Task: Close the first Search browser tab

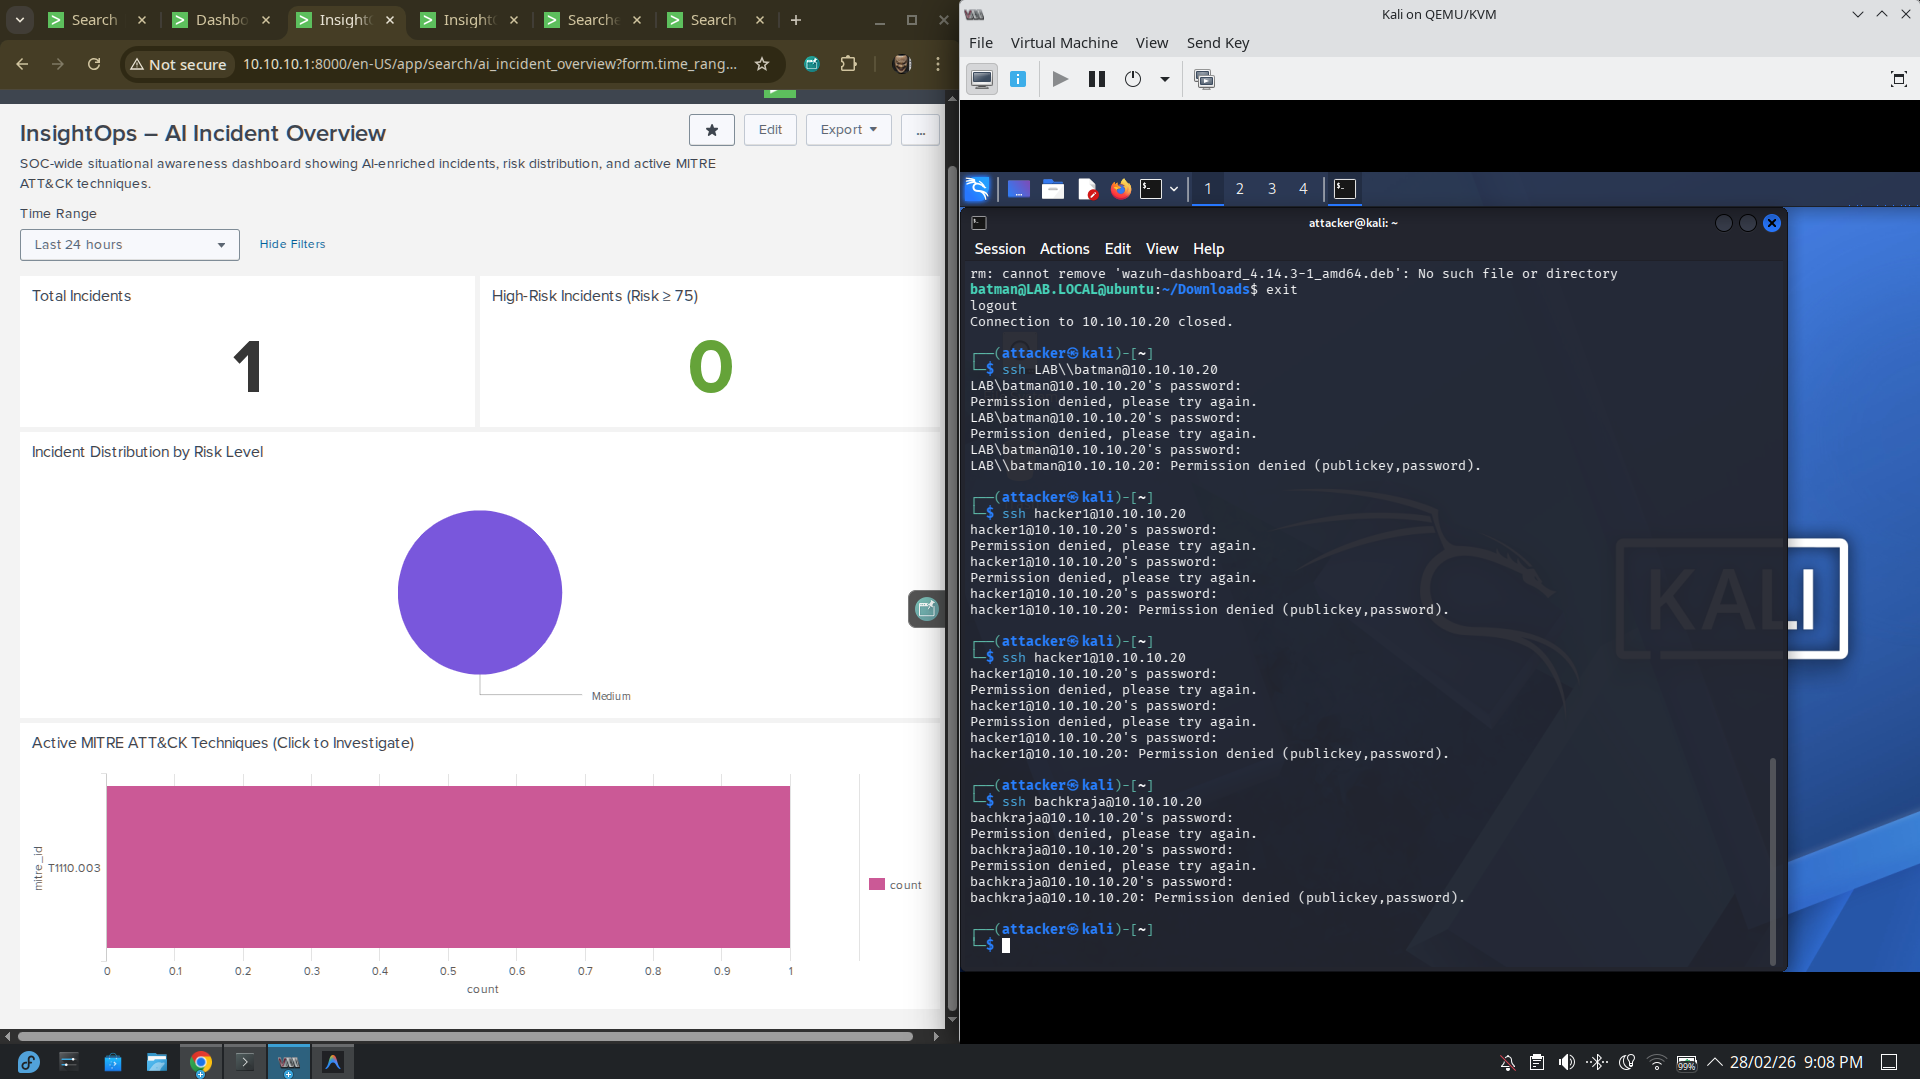Action: coord(142,20)
